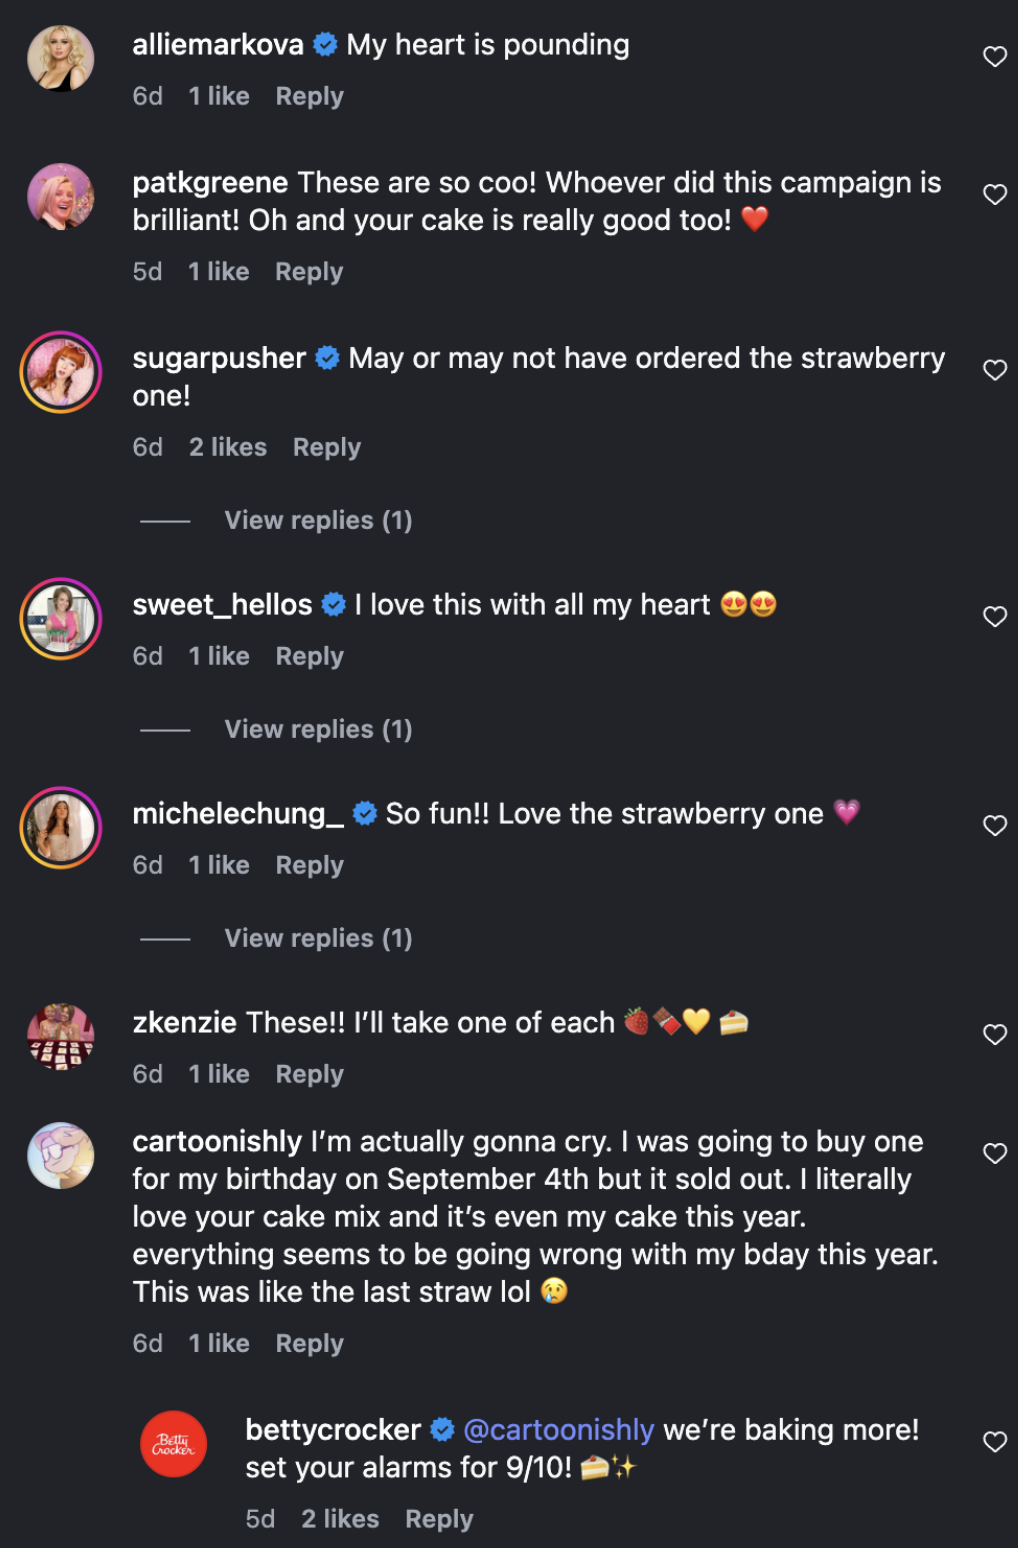Screen dimensions: 1018x1548
Task: Heart the bettycrocker reply
Action: tap(994, 1442)
